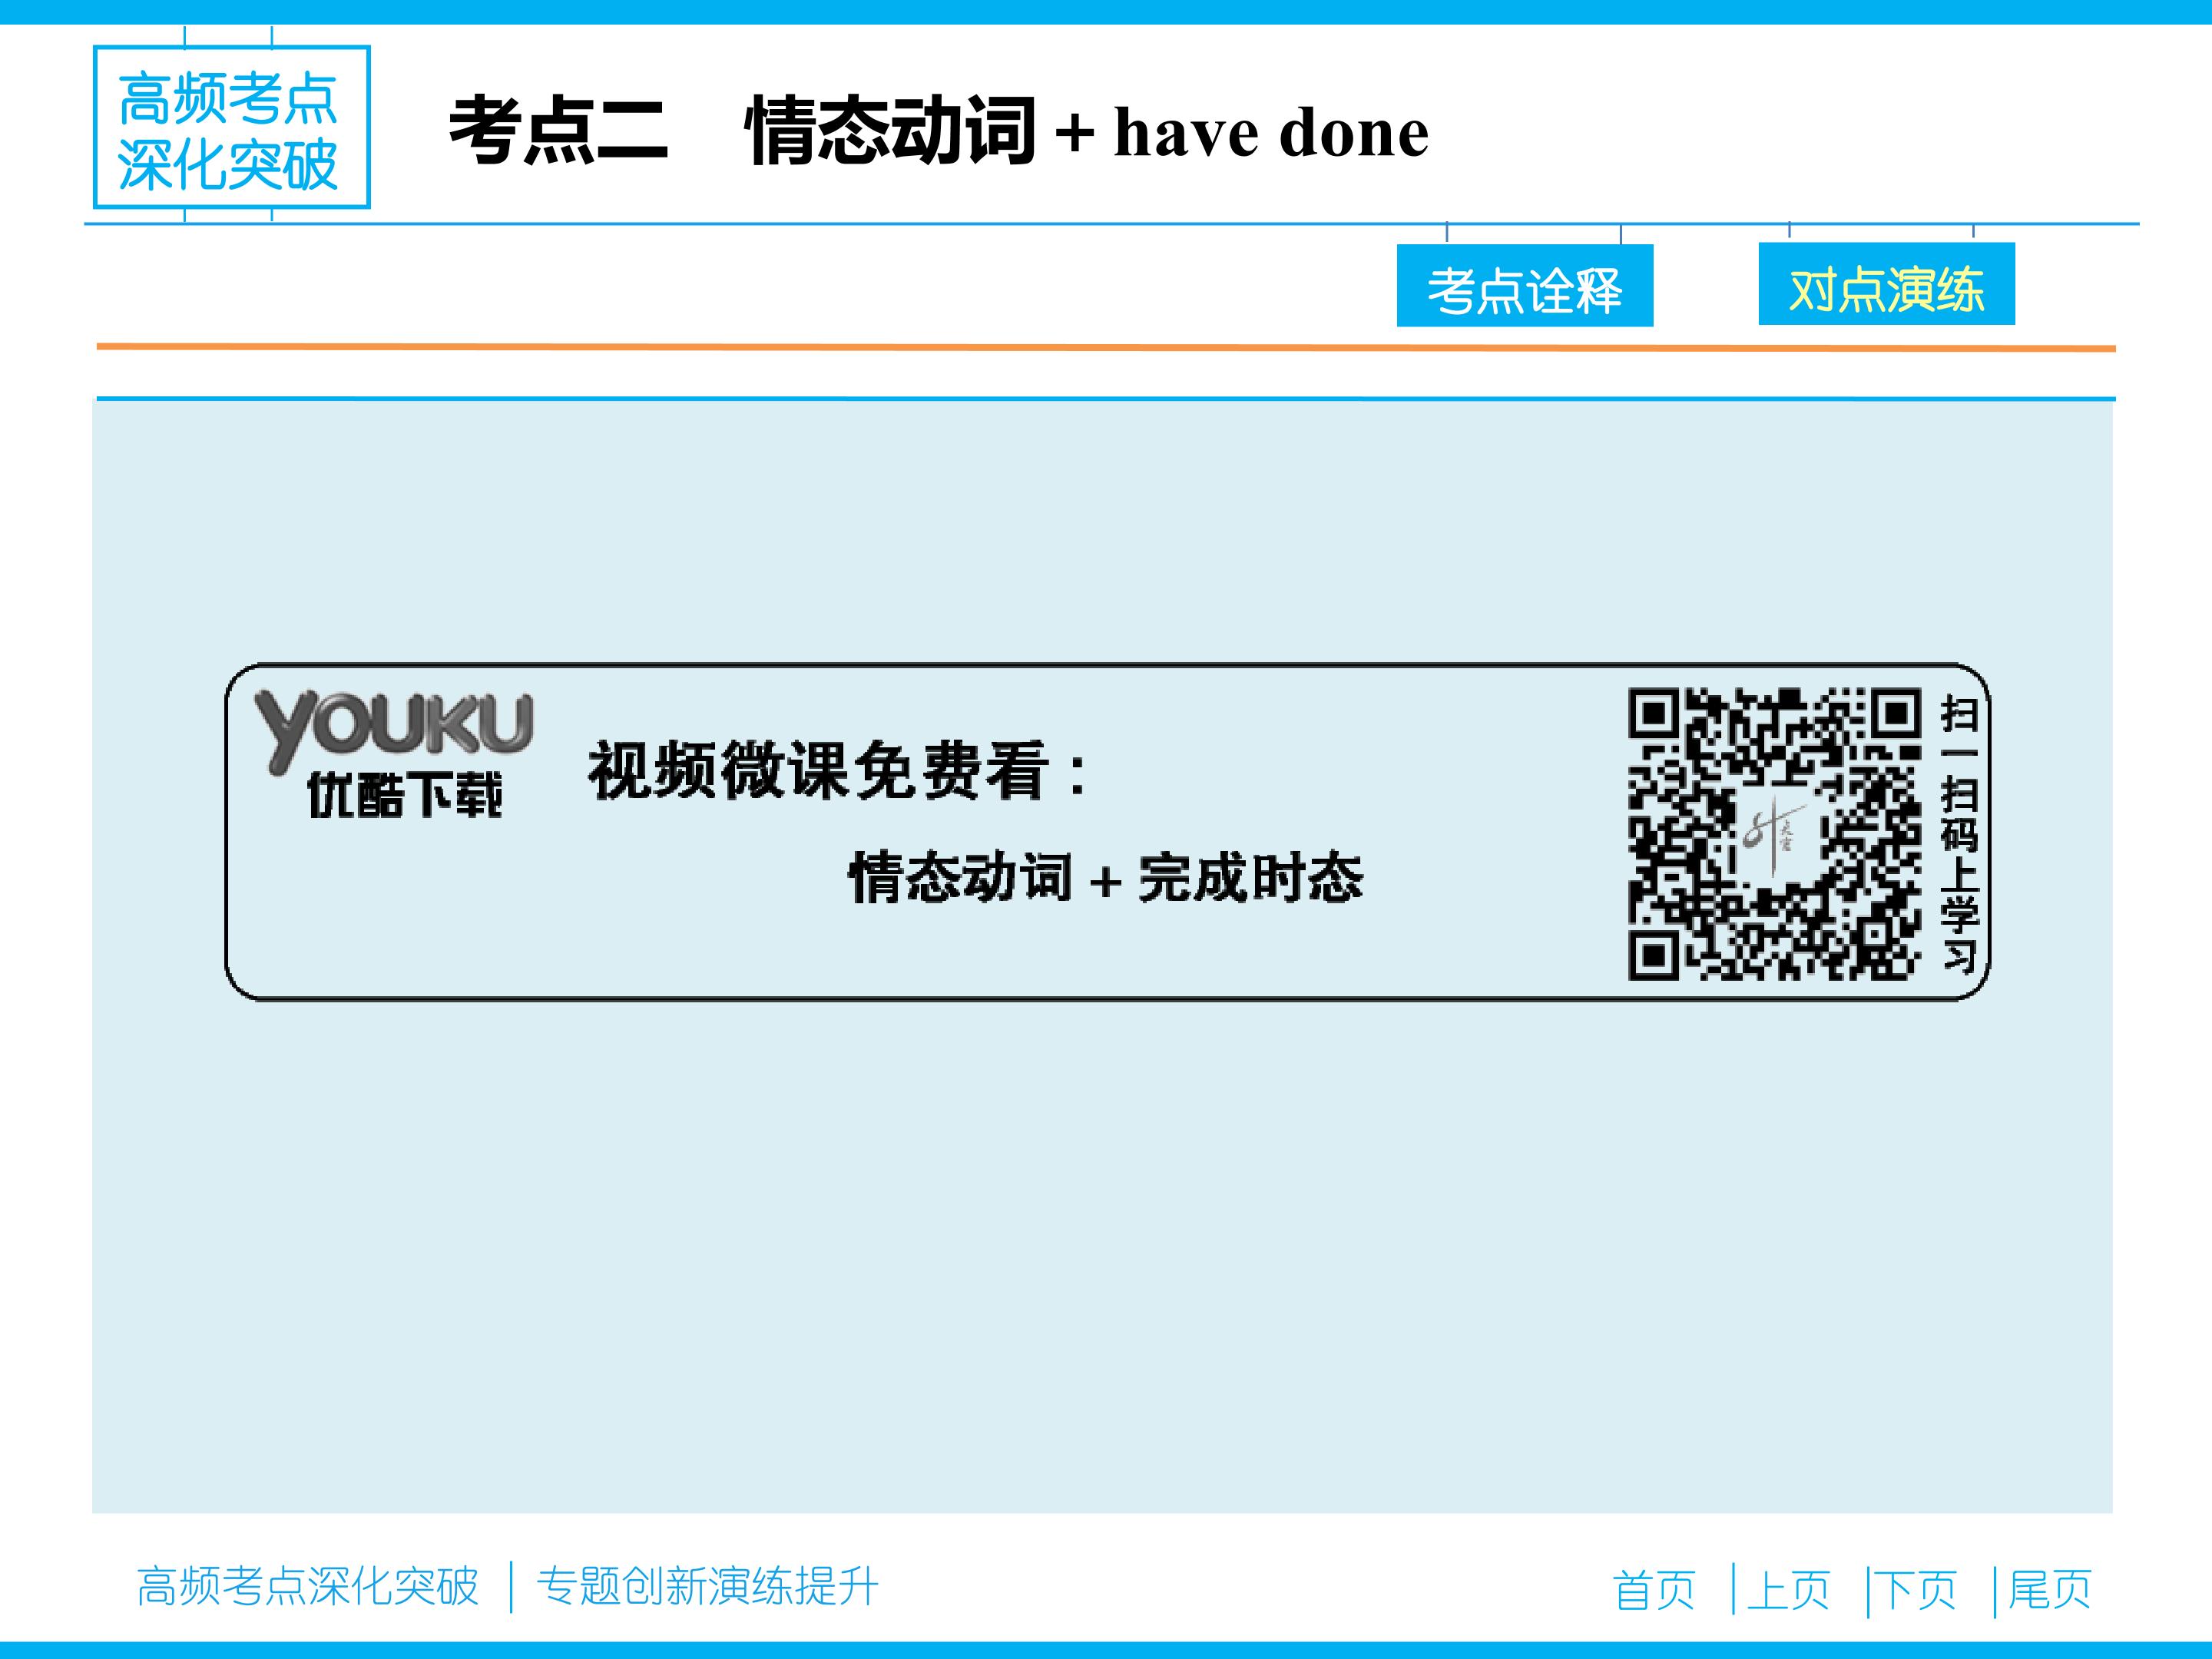Open the 高频考点深化突破 footer link

coord(308,1586)
